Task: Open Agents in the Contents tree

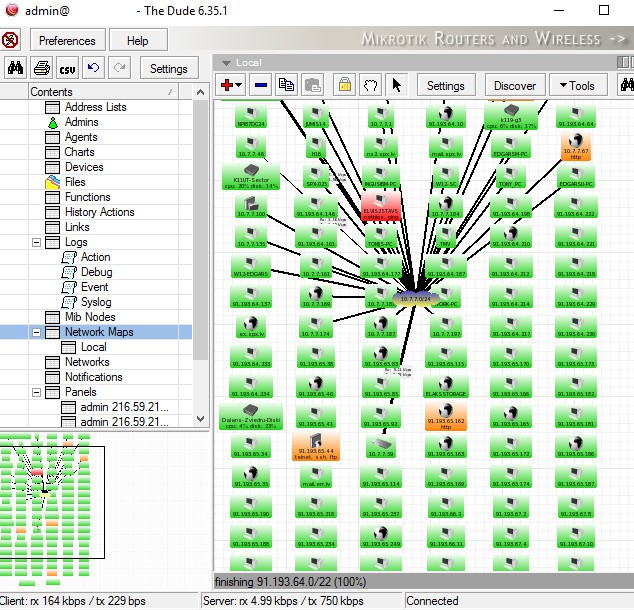Action: (81, 137)
